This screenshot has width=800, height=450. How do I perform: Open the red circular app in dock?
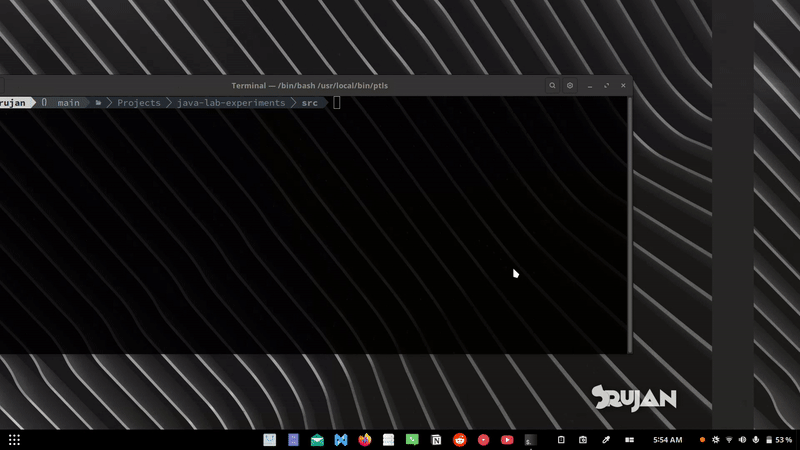[x=483, y=440]
